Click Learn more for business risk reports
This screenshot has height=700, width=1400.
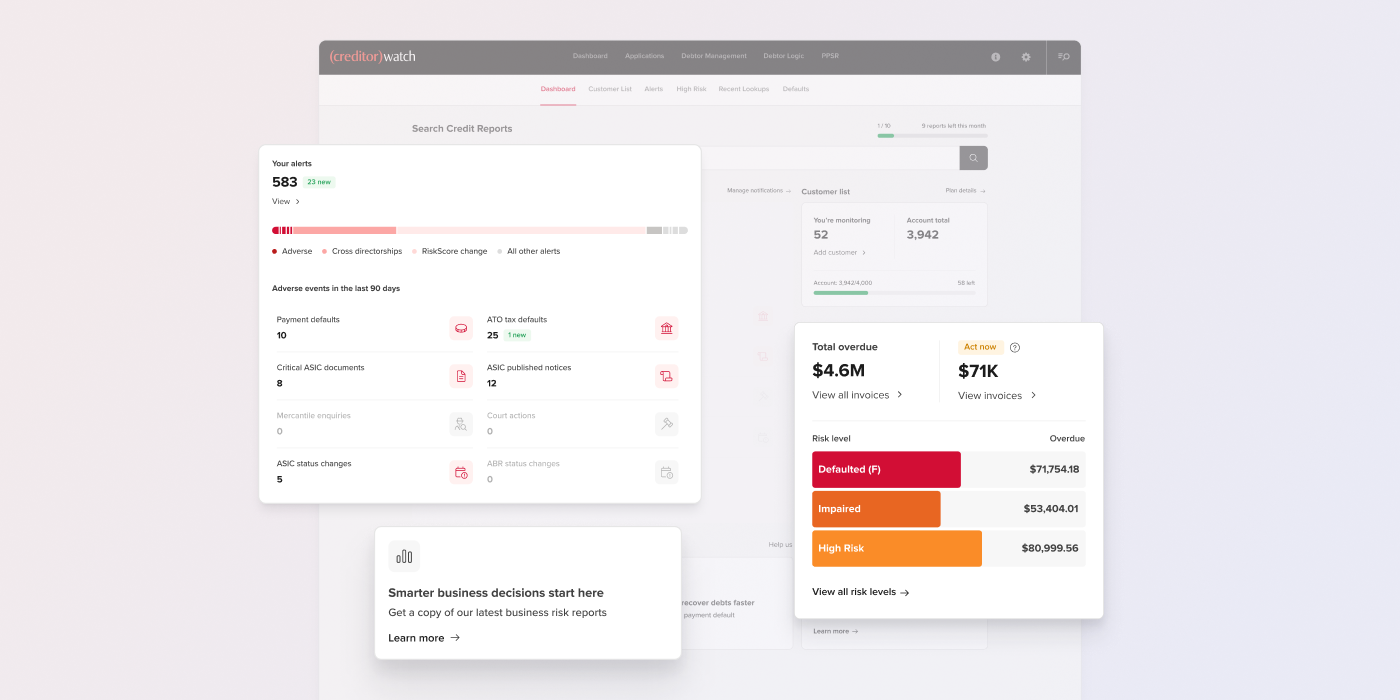click(424, 638)
